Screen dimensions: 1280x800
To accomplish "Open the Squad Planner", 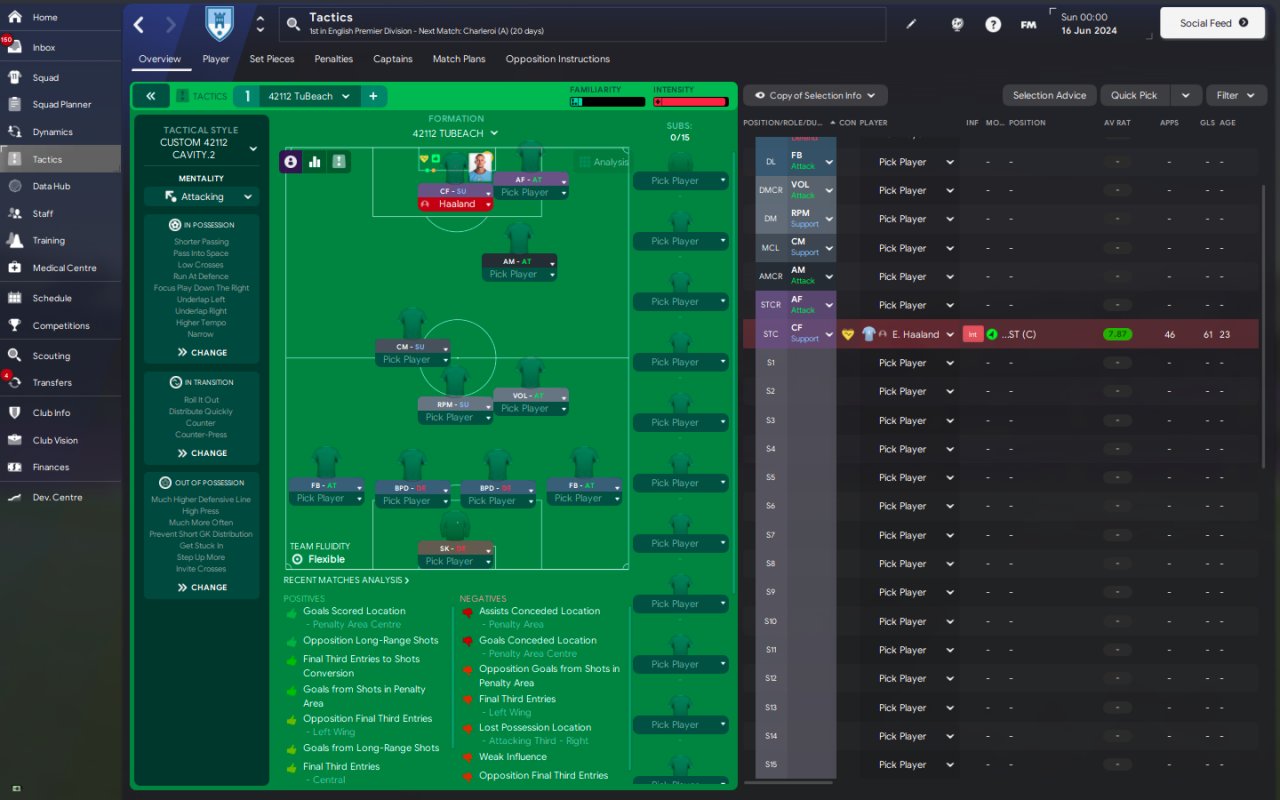I will (x=60, y=104).
